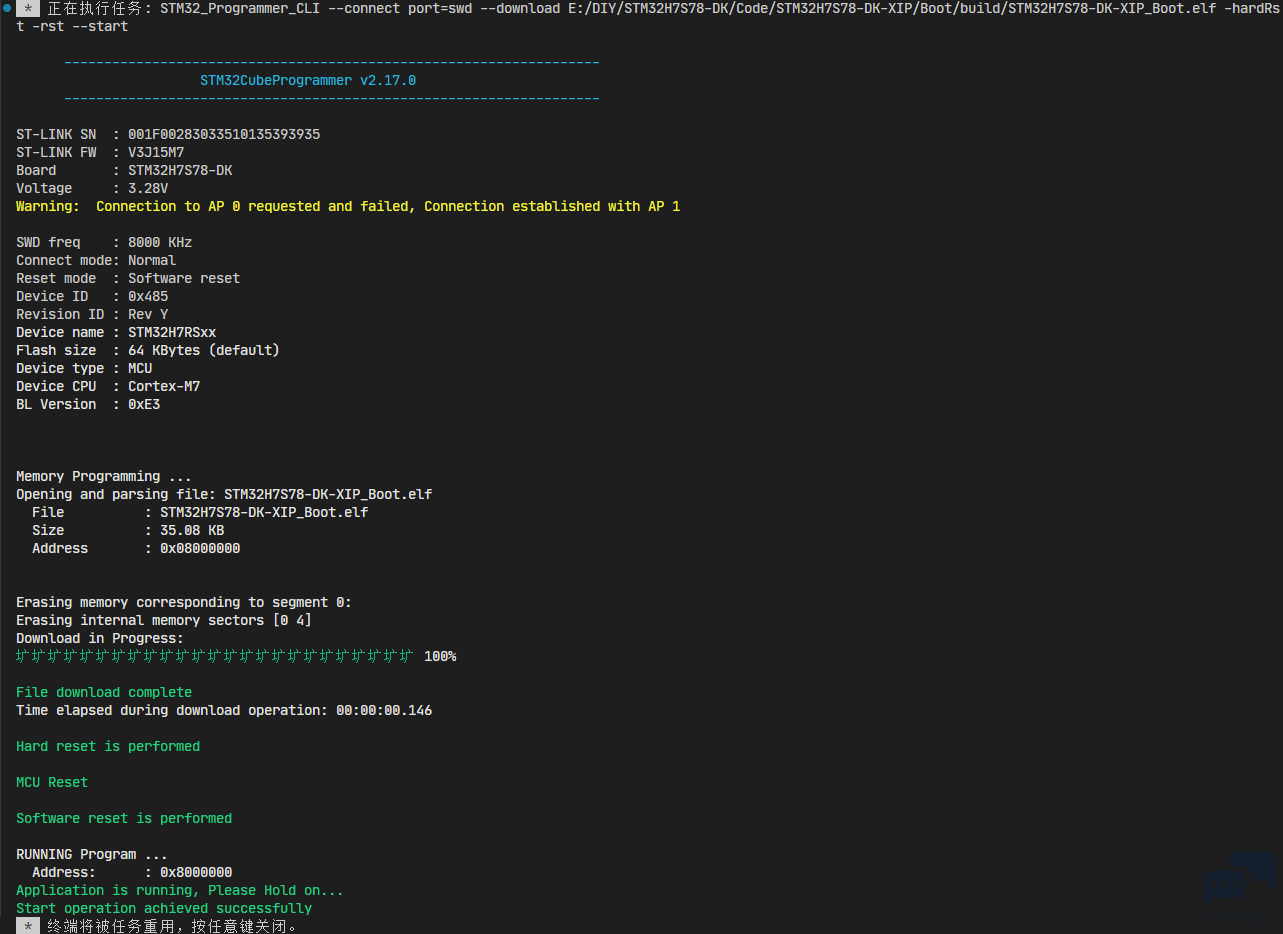The image size is (1283, 934).
Task: Click the Software reset is performed message
Action: 124,818
